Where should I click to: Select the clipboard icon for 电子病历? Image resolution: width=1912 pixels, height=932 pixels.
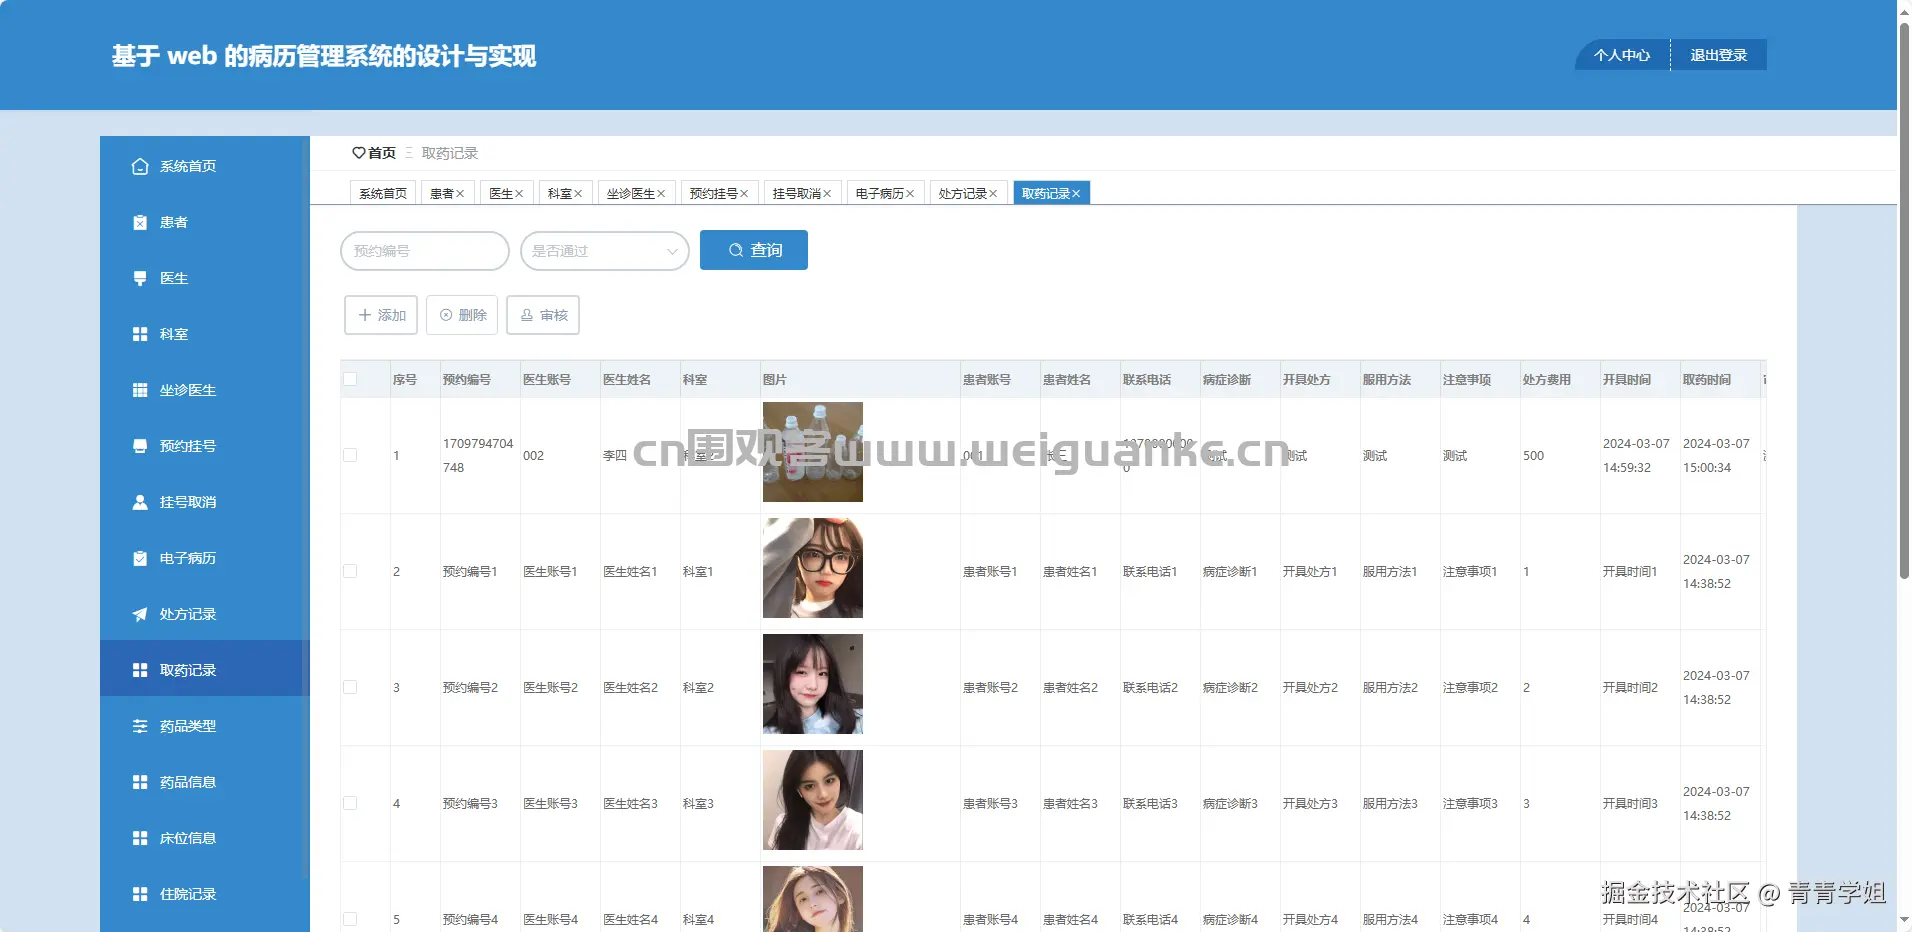pos(140,558)
